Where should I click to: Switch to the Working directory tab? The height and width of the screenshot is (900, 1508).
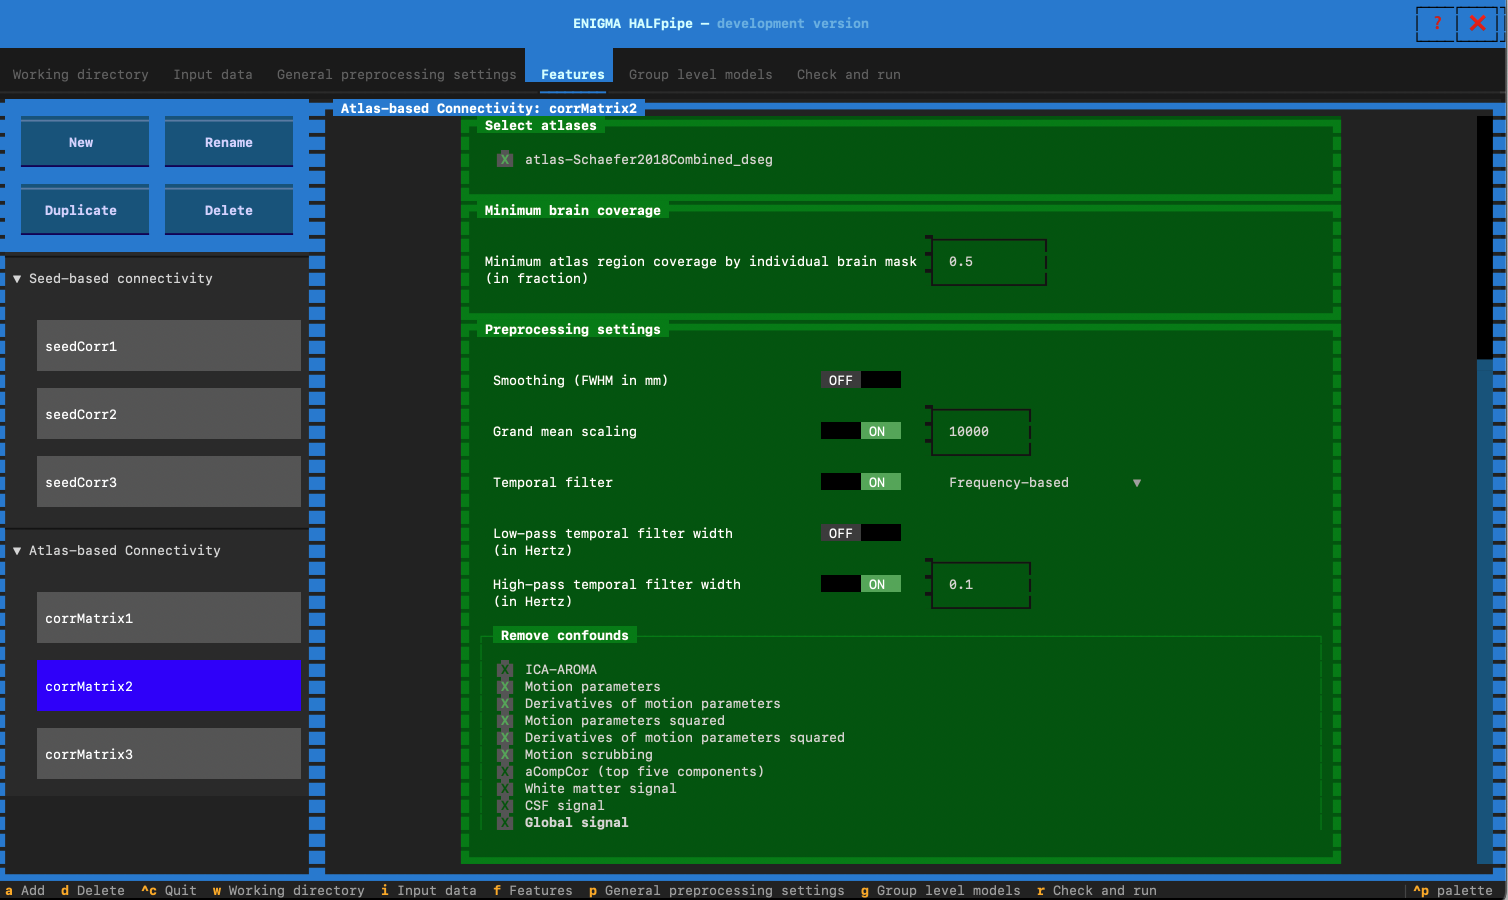point(81,75)
